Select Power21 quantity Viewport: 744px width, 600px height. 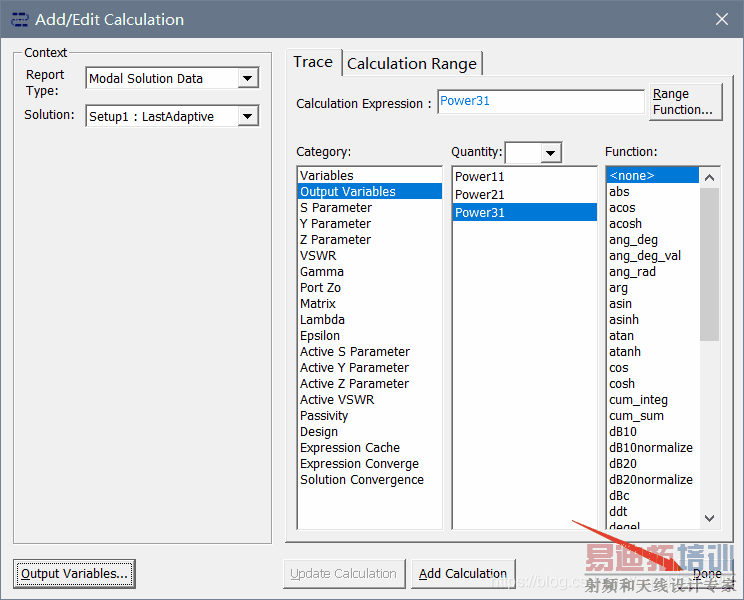[525, 194]
